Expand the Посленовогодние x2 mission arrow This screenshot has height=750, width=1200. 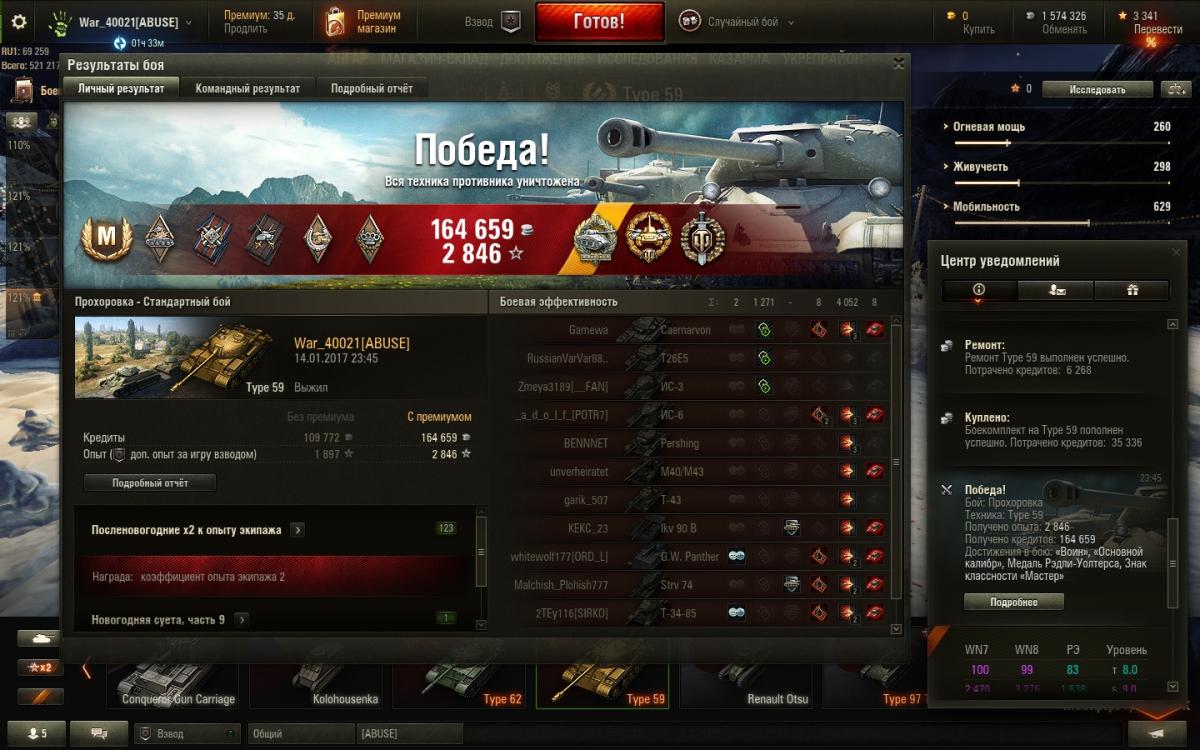pos(298,530)
